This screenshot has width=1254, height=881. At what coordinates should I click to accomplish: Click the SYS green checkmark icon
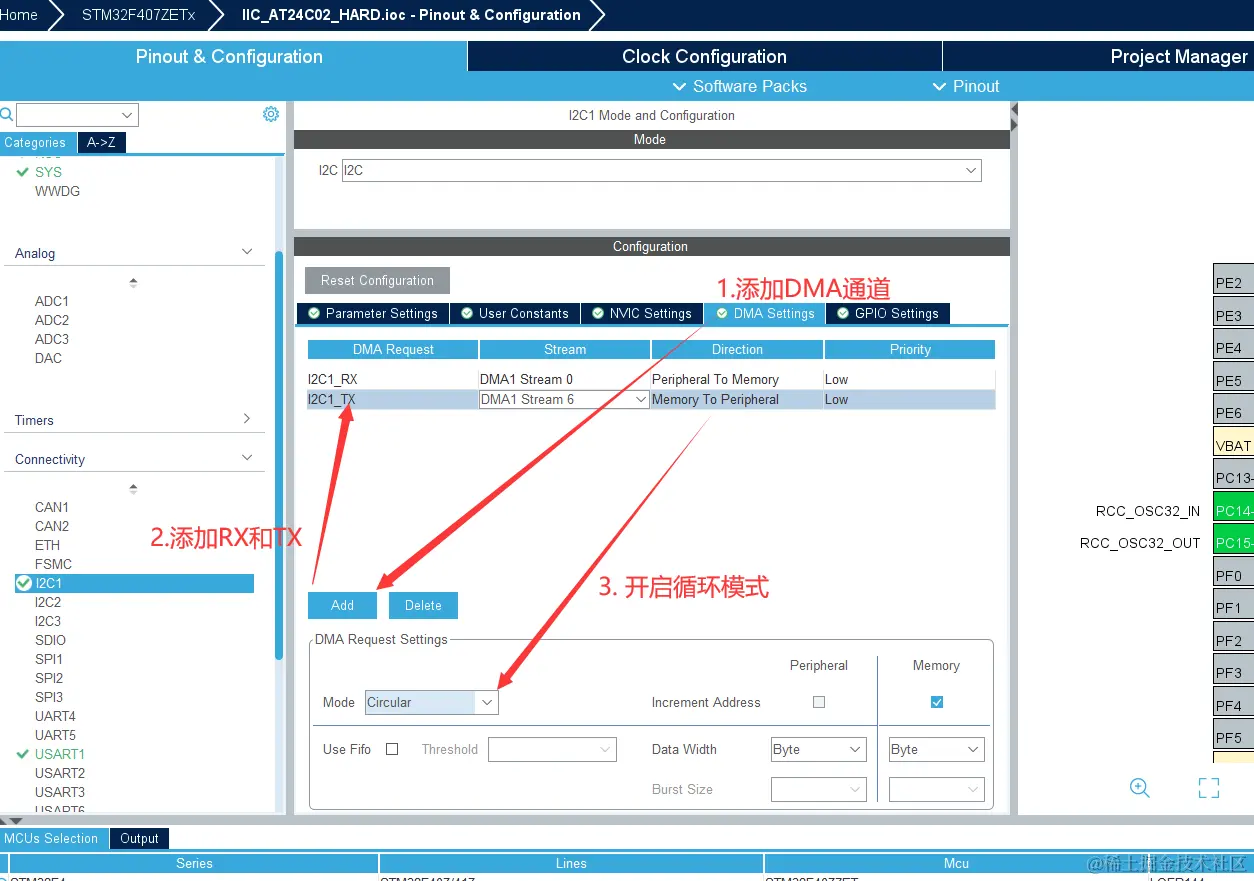coord(23,171)
